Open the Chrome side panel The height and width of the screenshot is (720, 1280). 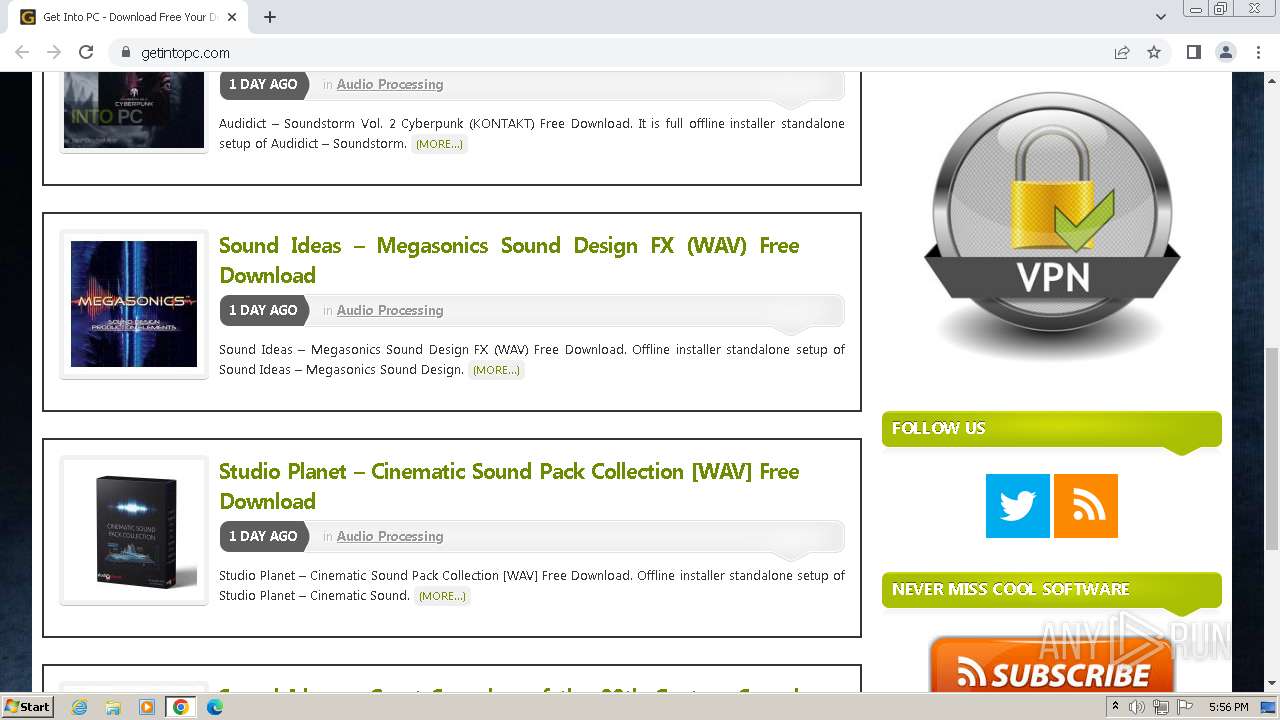(x=1193, y=53)
